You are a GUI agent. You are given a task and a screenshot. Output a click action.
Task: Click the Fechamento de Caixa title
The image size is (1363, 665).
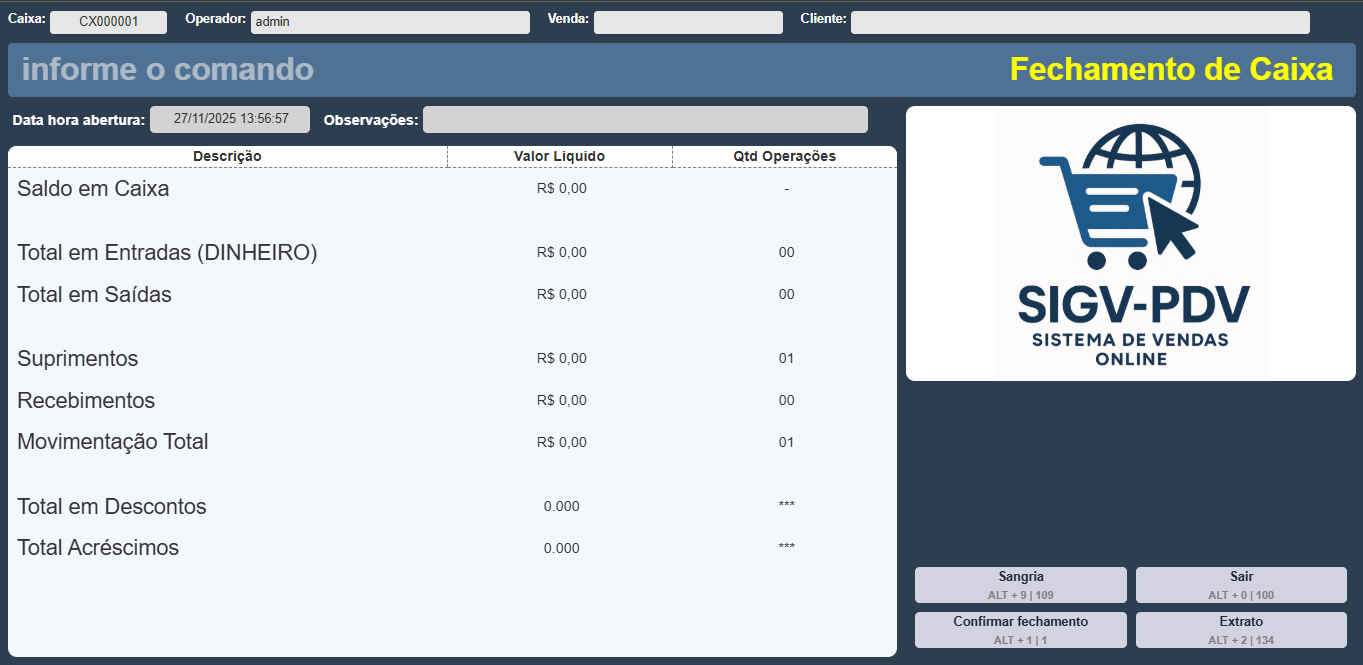[x=1171, y=70]
